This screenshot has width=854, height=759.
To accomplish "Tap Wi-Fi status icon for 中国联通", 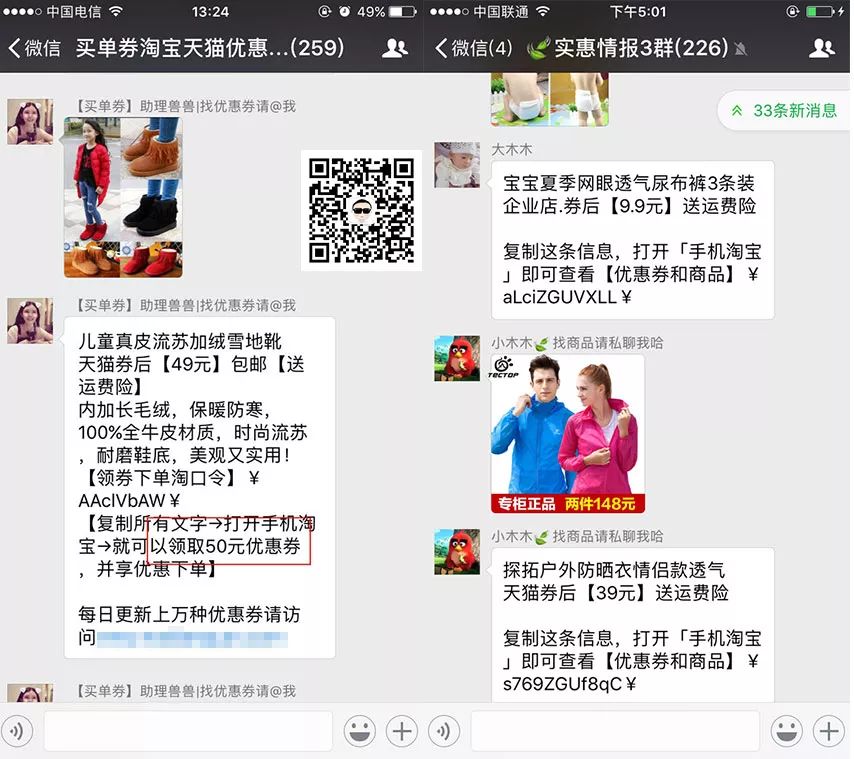I will [x=542, y=11].
